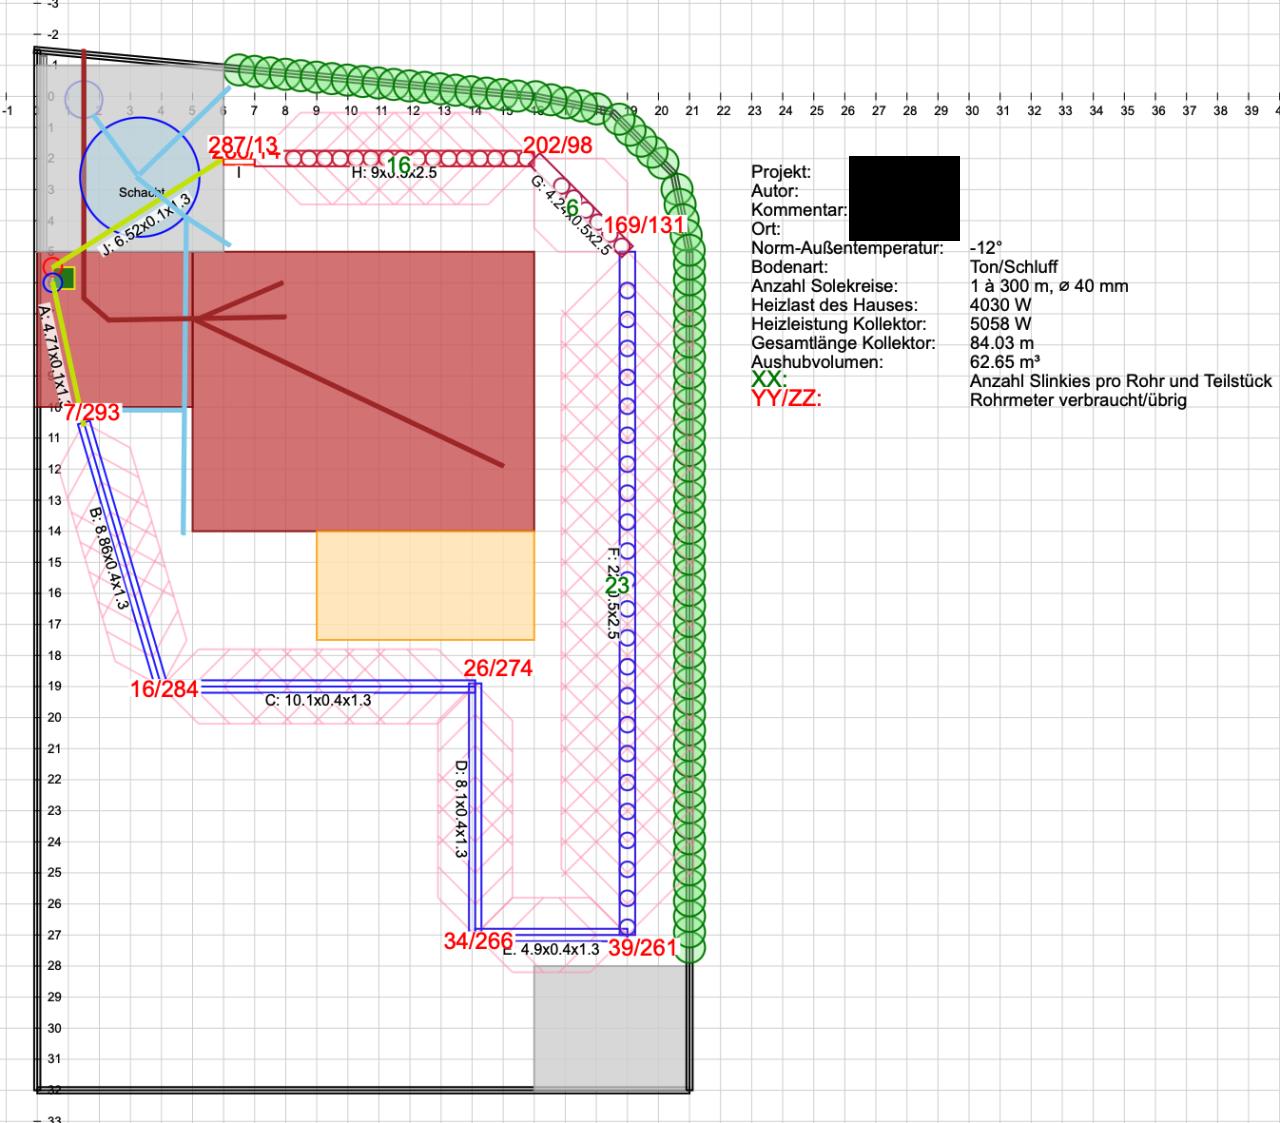The width and height of the screenshot is (1280, 1123).
Task: Select the 202/98 pipe meter label
Action: (x=558, y=145)
